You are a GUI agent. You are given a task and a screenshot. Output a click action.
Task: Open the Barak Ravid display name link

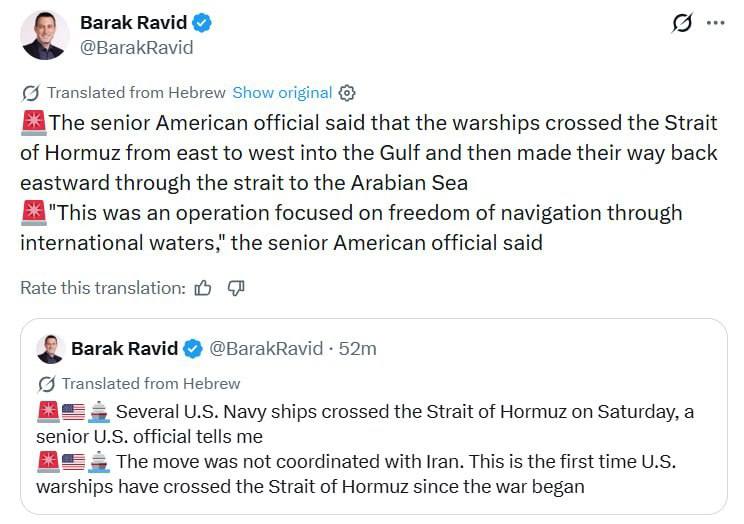click(133, 24)
